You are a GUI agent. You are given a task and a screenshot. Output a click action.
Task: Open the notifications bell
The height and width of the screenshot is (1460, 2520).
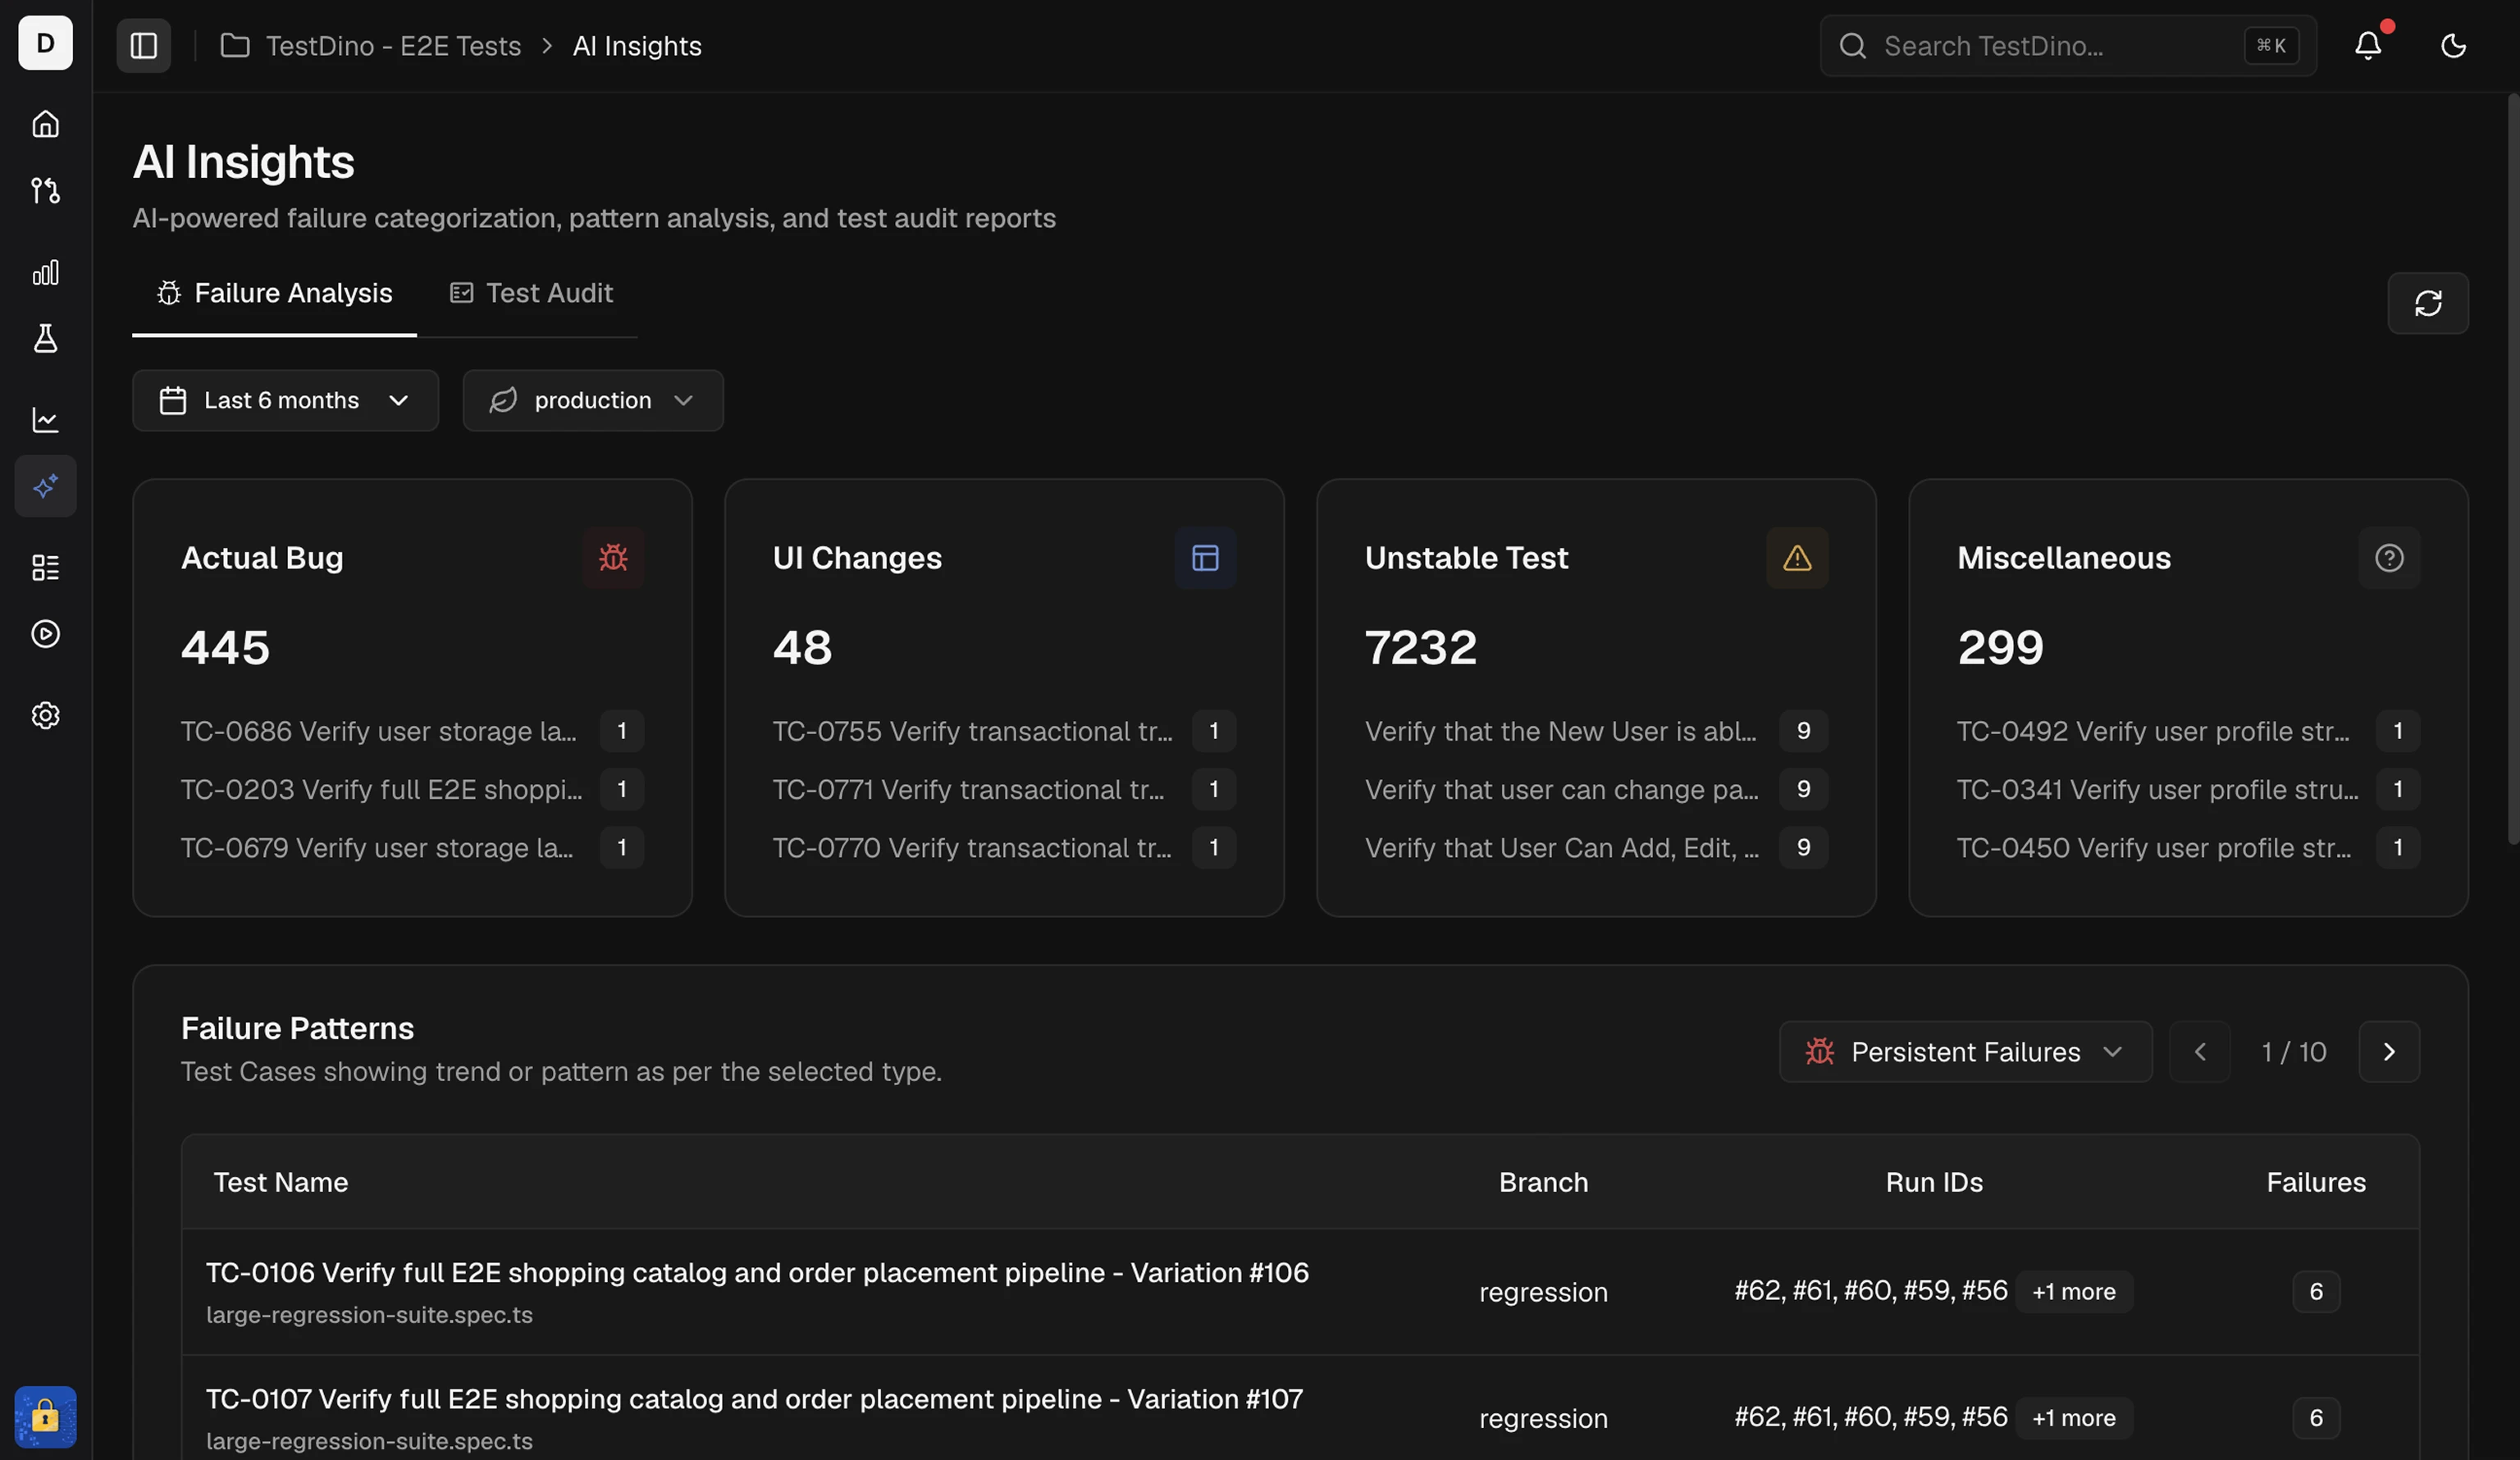click(2368, 46)
